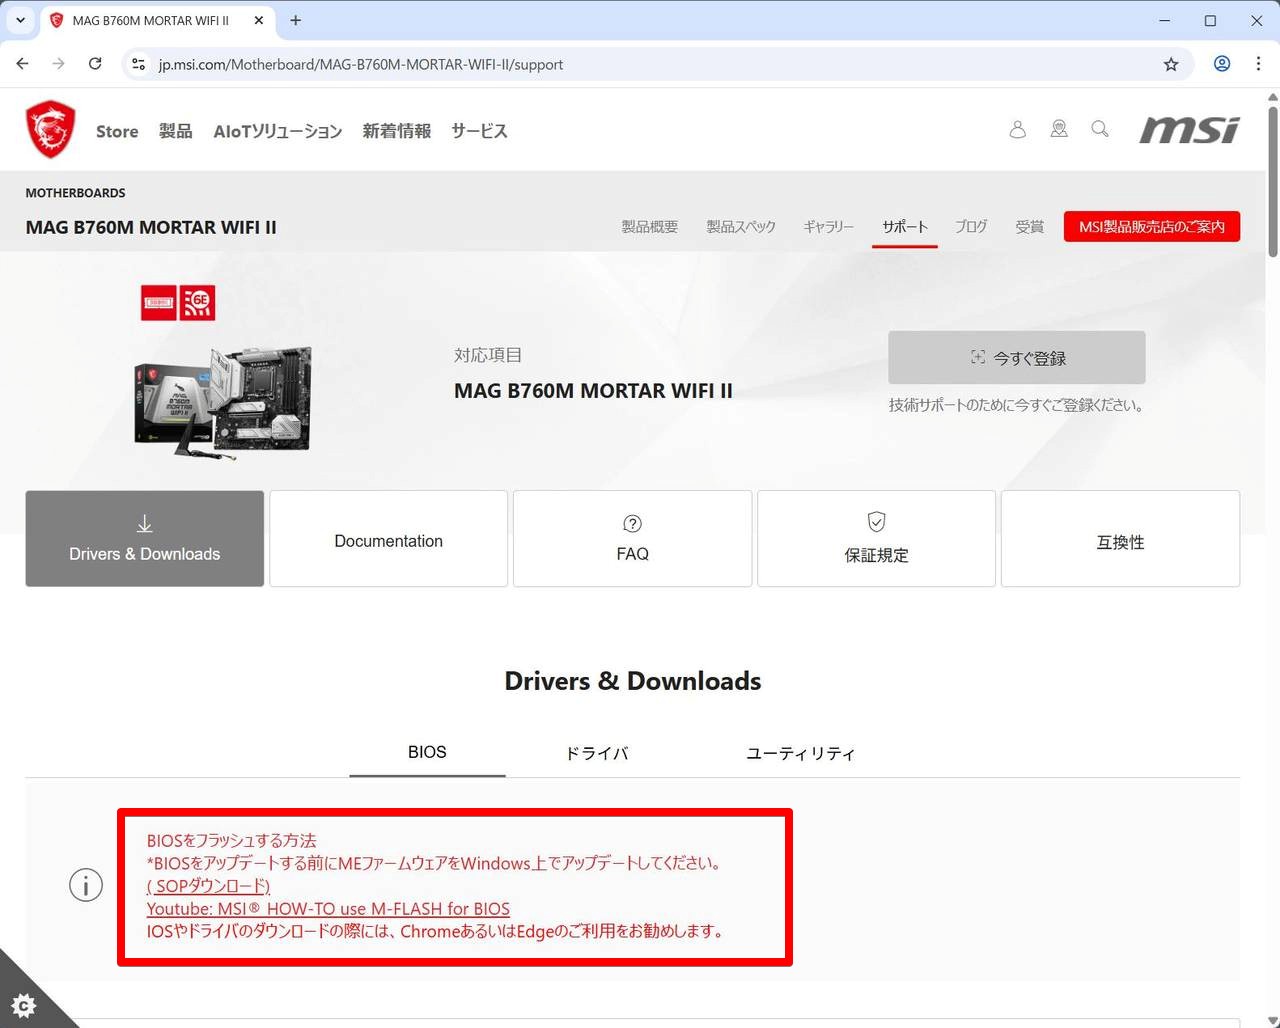Viewport: 1280px width, 1028px height.
Task: Open the Store menu
Action: (117, 131)
